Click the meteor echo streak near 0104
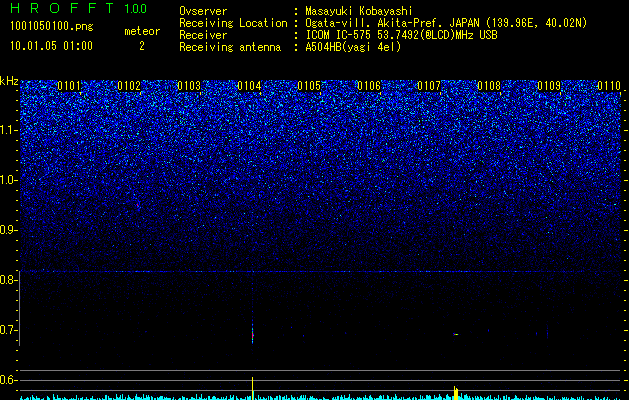This screenshot has width=629, height=400. (x=252, y=333)
